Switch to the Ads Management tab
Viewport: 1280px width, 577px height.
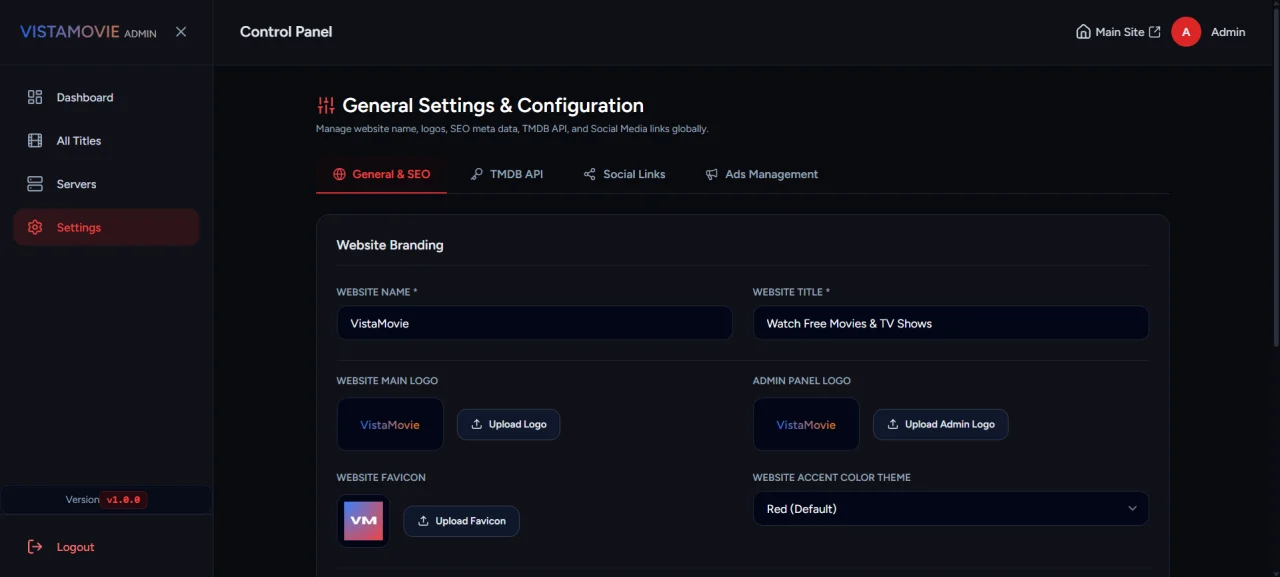762,174
